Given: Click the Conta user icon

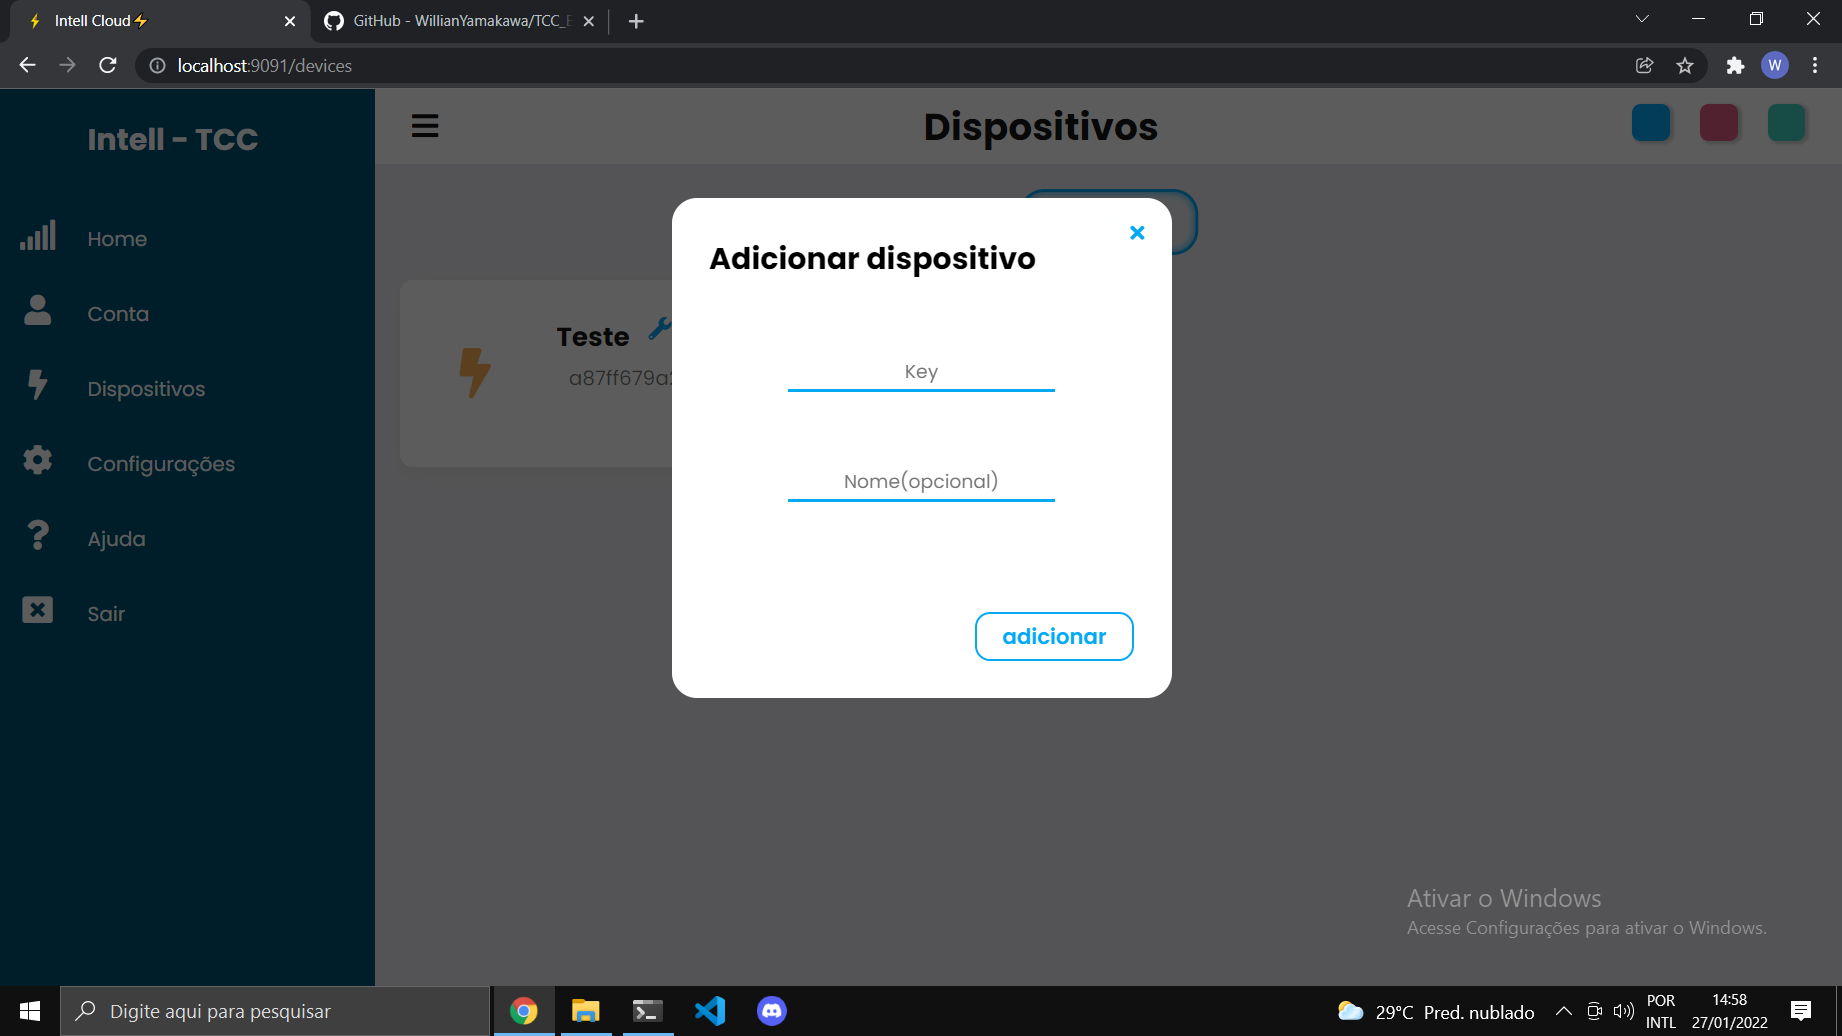Looking at the screenshot, I should 38,310.
